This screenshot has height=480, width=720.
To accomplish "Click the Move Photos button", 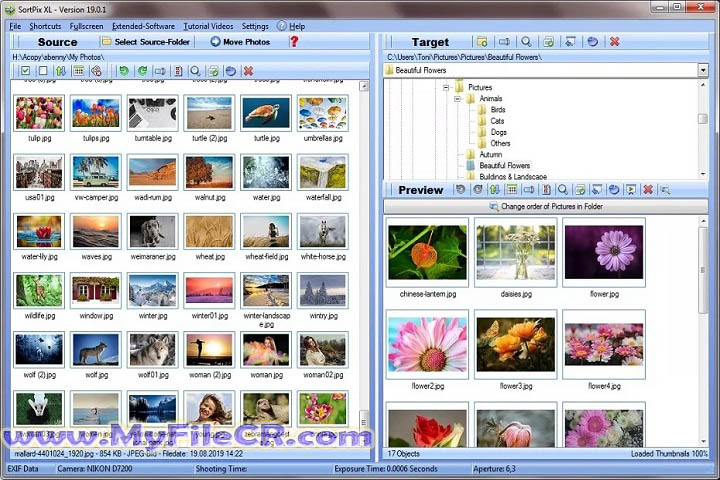I will (x=241, y=42).
